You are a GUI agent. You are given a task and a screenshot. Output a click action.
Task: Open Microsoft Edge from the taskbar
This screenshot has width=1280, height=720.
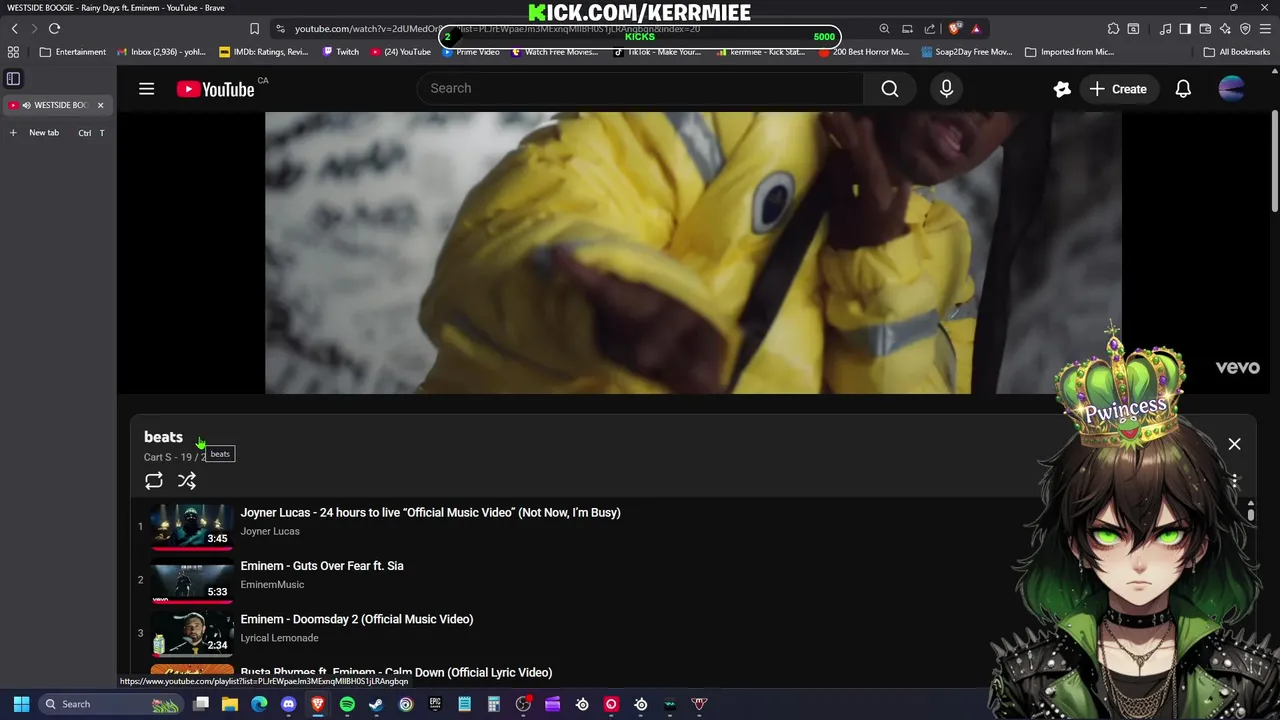coord(259,704)
